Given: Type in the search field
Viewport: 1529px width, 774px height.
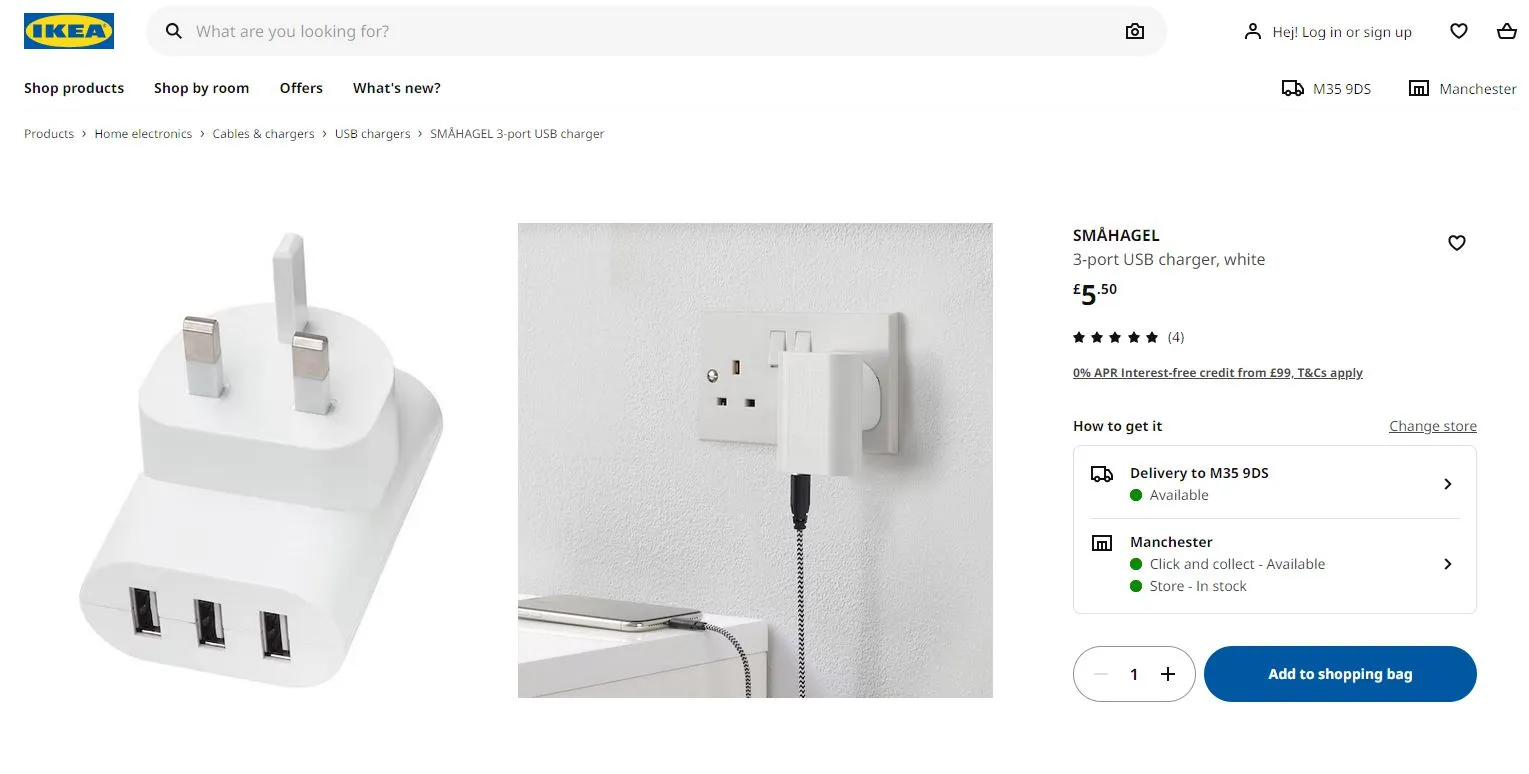Looking at the screenshot, I should (x=650, y=32).
